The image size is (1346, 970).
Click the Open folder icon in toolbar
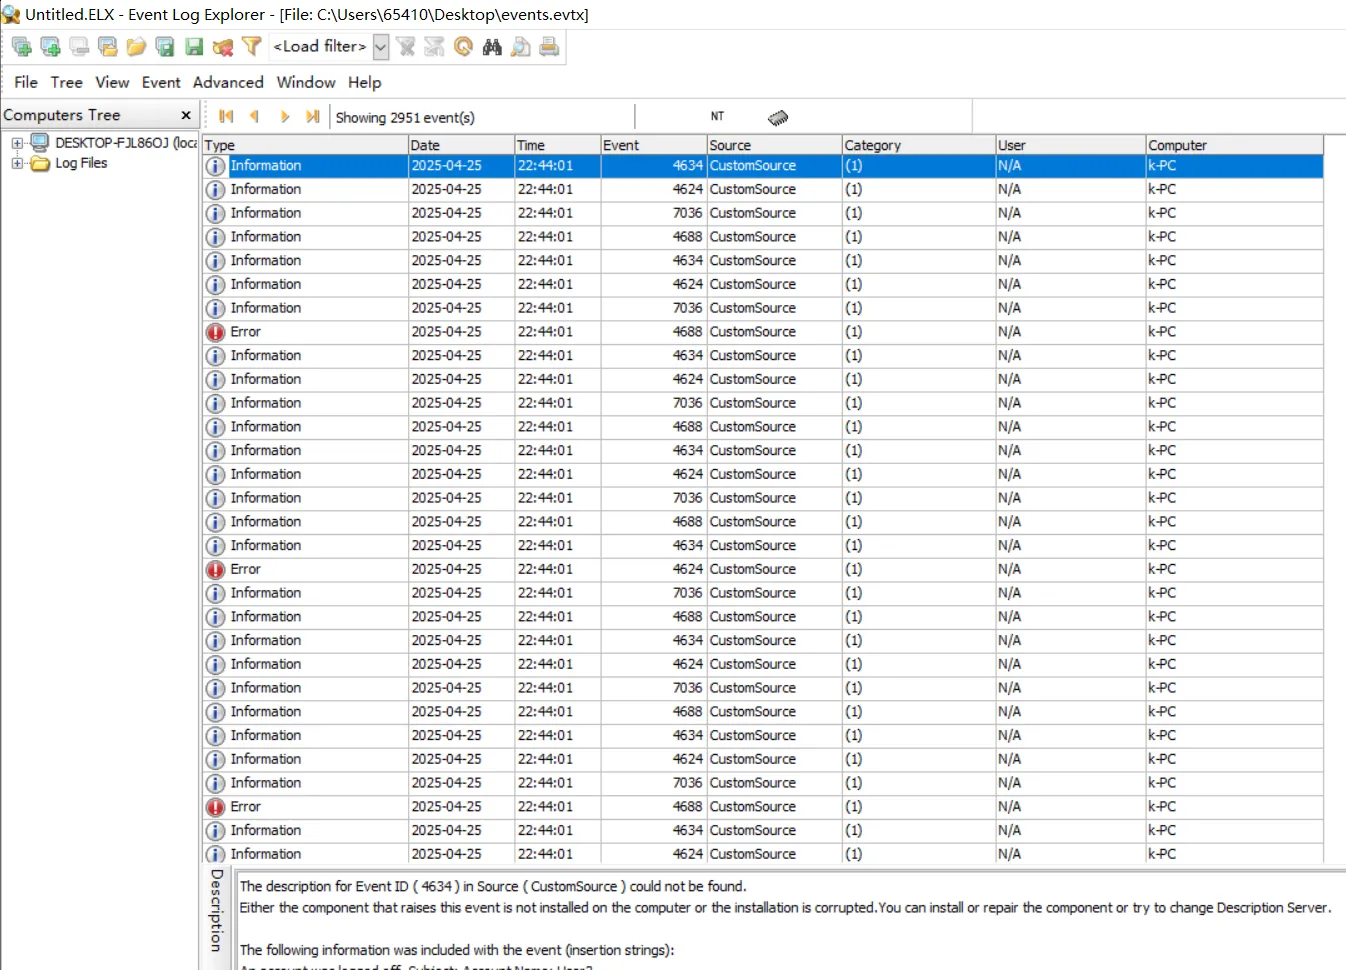pyautogui.click(x=136, y=46)
